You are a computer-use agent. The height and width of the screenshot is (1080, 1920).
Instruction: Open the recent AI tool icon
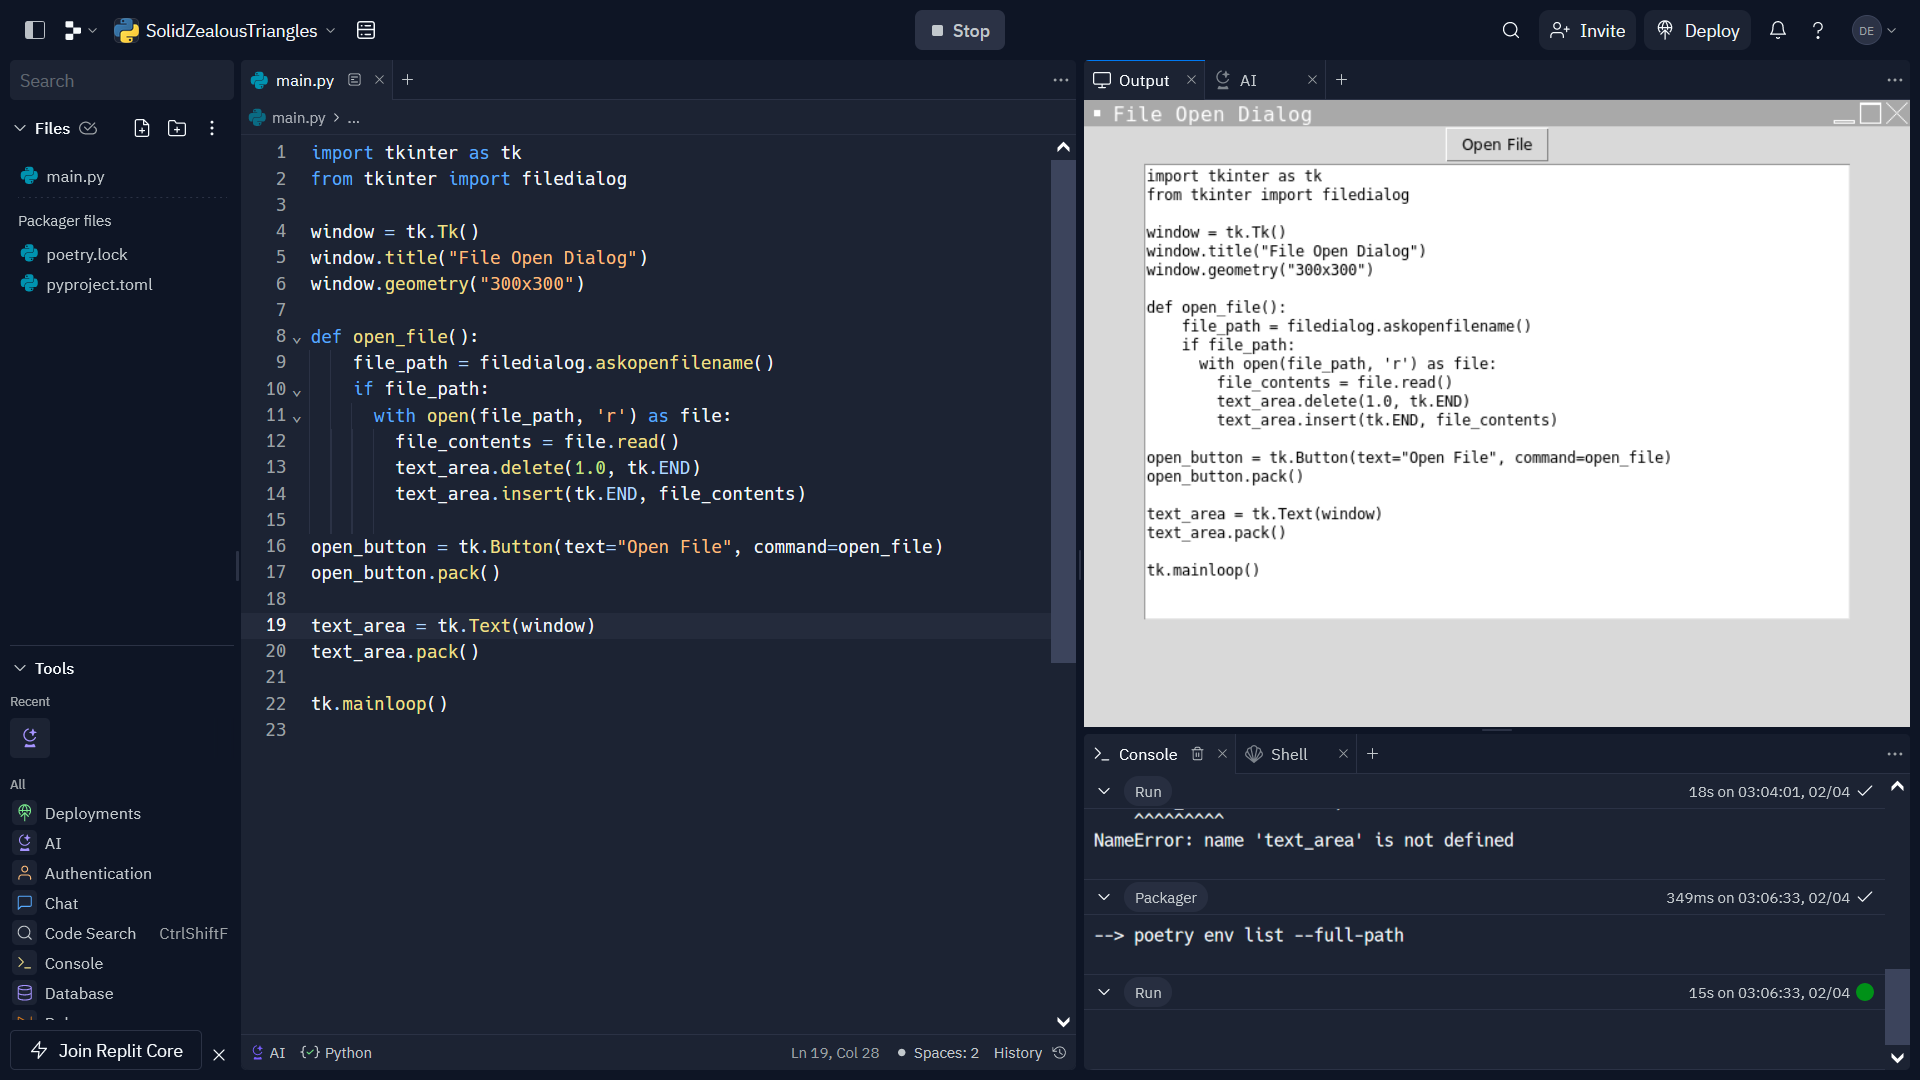click(x=30, y=738)
